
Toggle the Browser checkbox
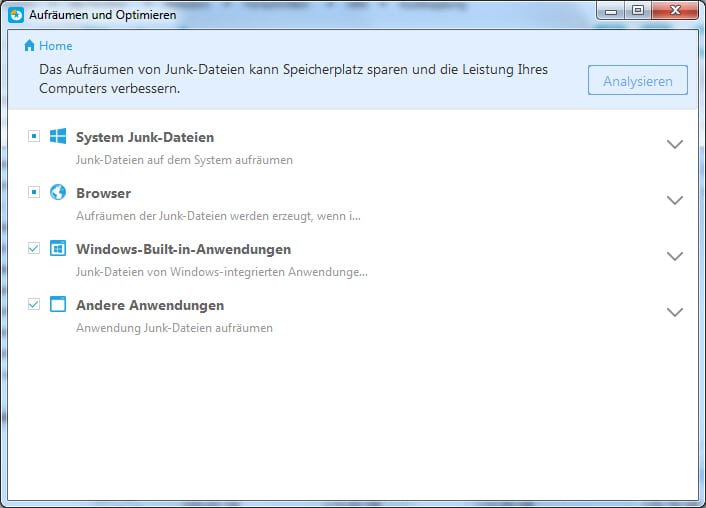34,192
